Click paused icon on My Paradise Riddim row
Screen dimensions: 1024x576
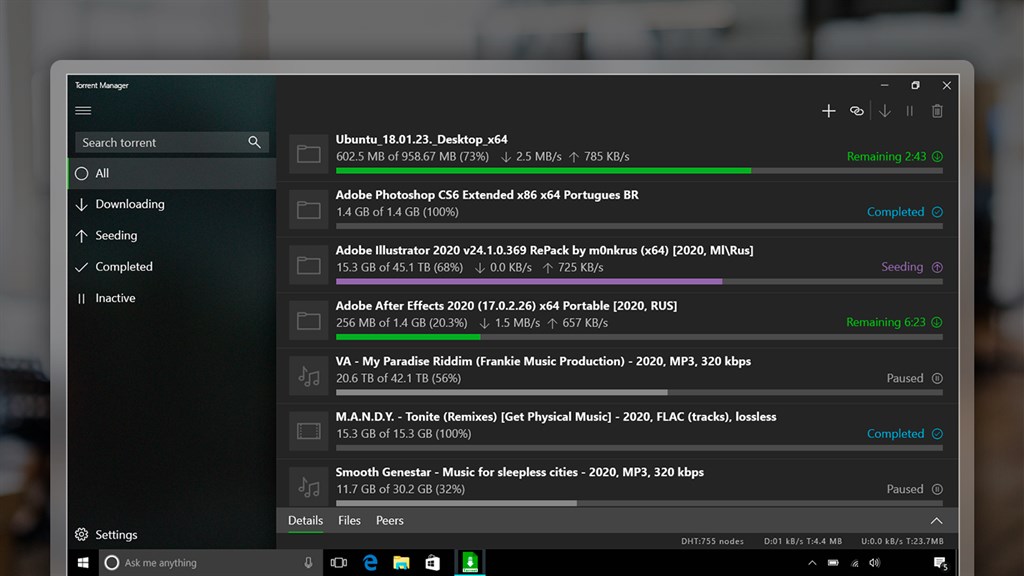click(x=937, y=378)
